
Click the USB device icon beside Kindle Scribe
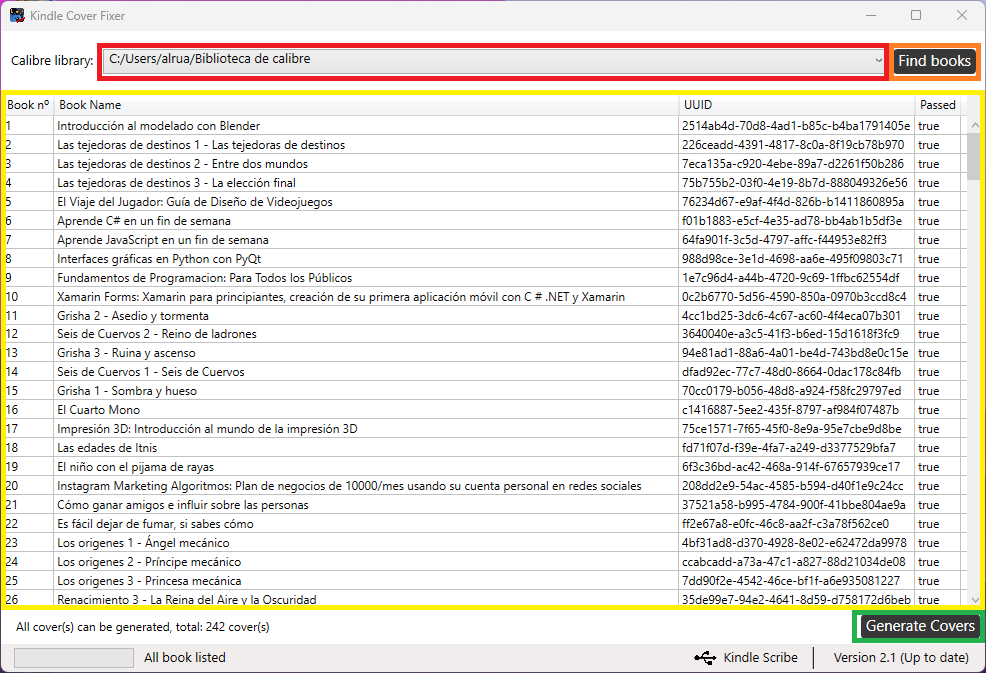705,658
